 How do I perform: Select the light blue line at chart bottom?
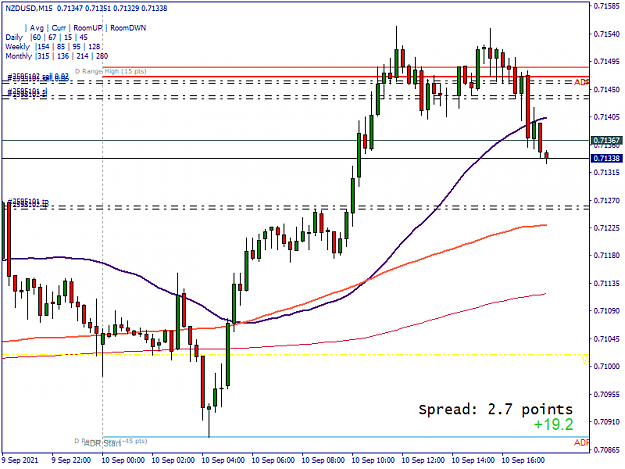coord(345,437)
